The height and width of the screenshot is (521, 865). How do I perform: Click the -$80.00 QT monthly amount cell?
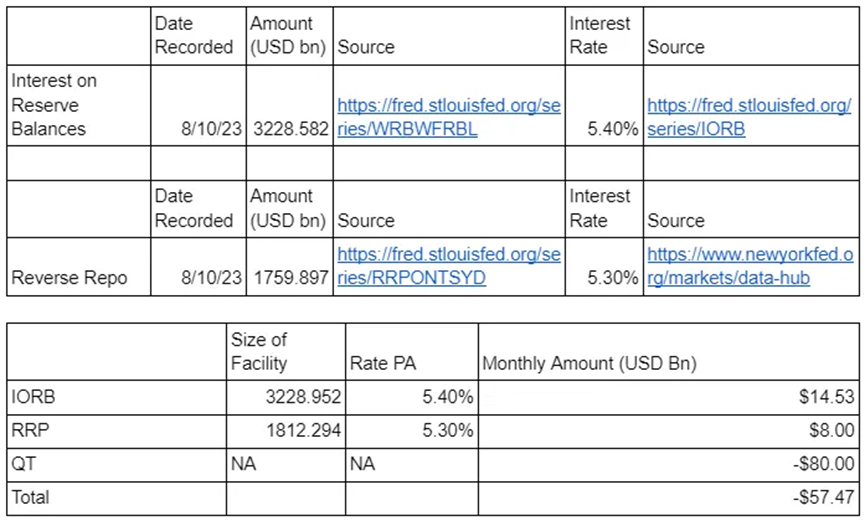point(669,465)
